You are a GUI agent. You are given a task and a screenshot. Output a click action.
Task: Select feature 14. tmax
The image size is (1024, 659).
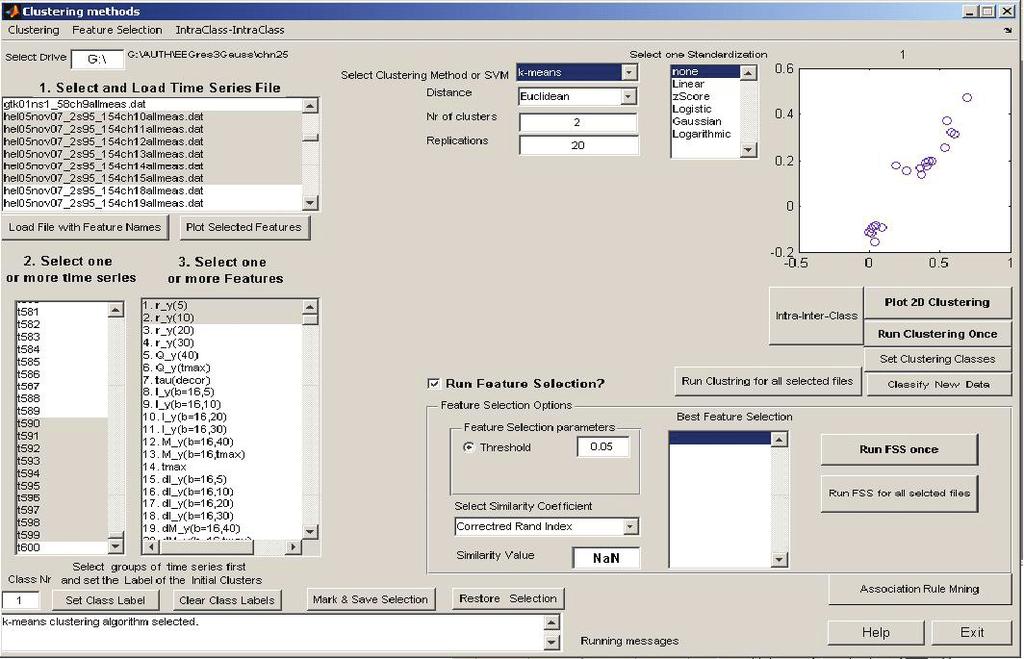click(222, 467)
